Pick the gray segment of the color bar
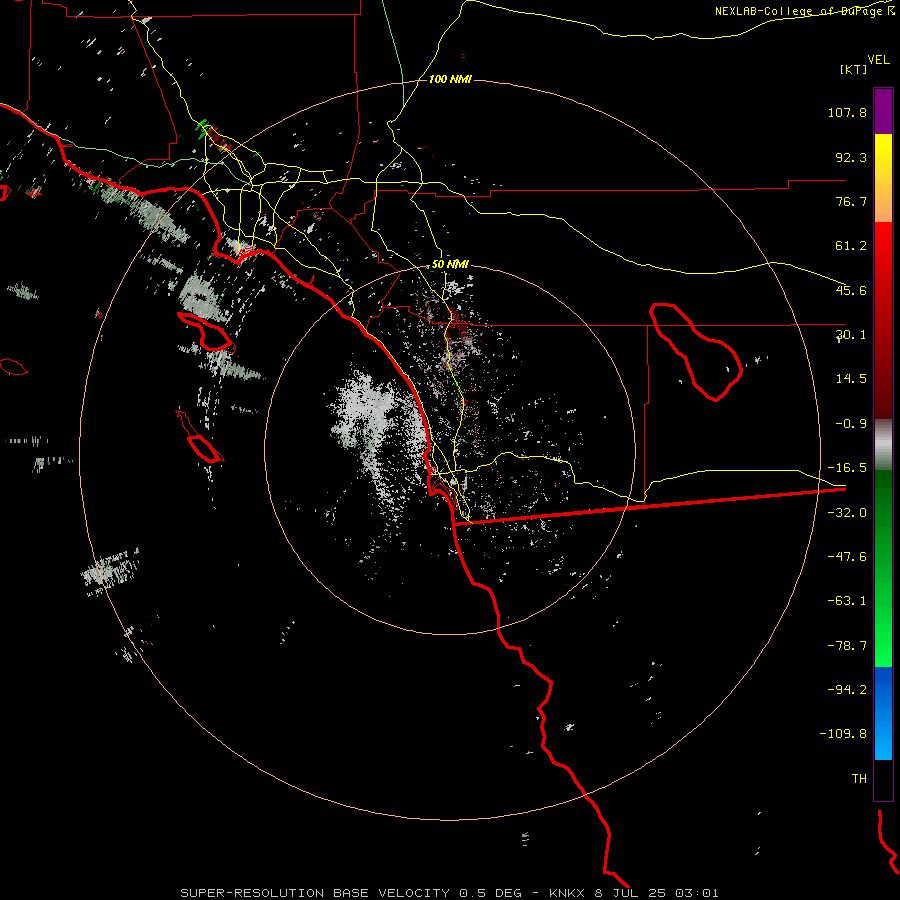Image resolution: width=900 pixels, height=900 pixels. pyautogui.click(x=883, y=445)
